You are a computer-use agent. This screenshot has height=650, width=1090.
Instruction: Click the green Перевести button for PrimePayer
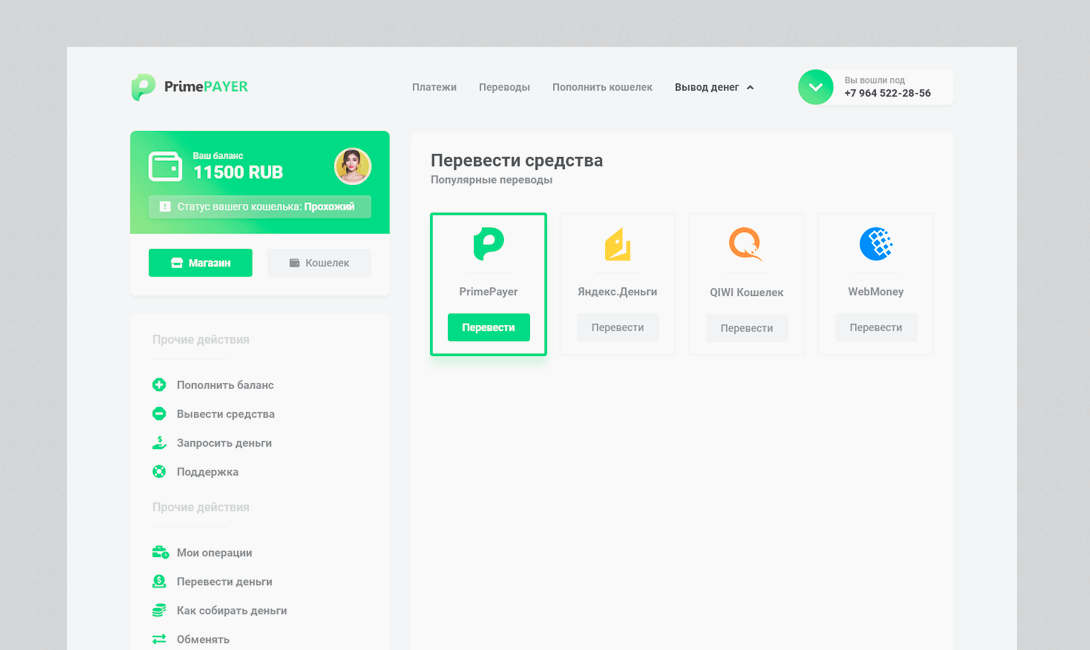tap(489, 327)
